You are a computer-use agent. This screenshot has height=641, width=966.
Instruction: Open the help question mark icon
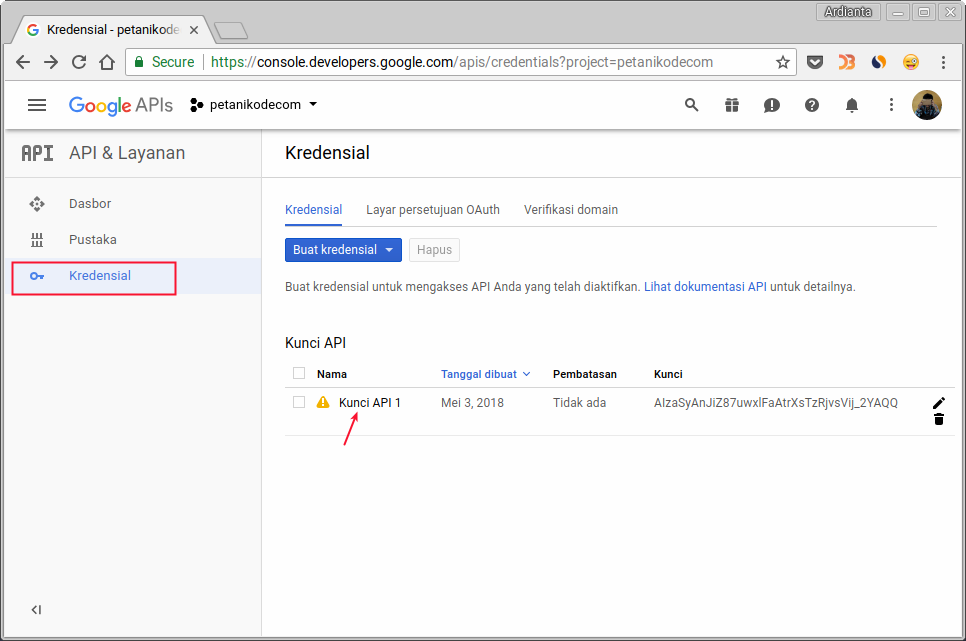[x=812, y=105]
